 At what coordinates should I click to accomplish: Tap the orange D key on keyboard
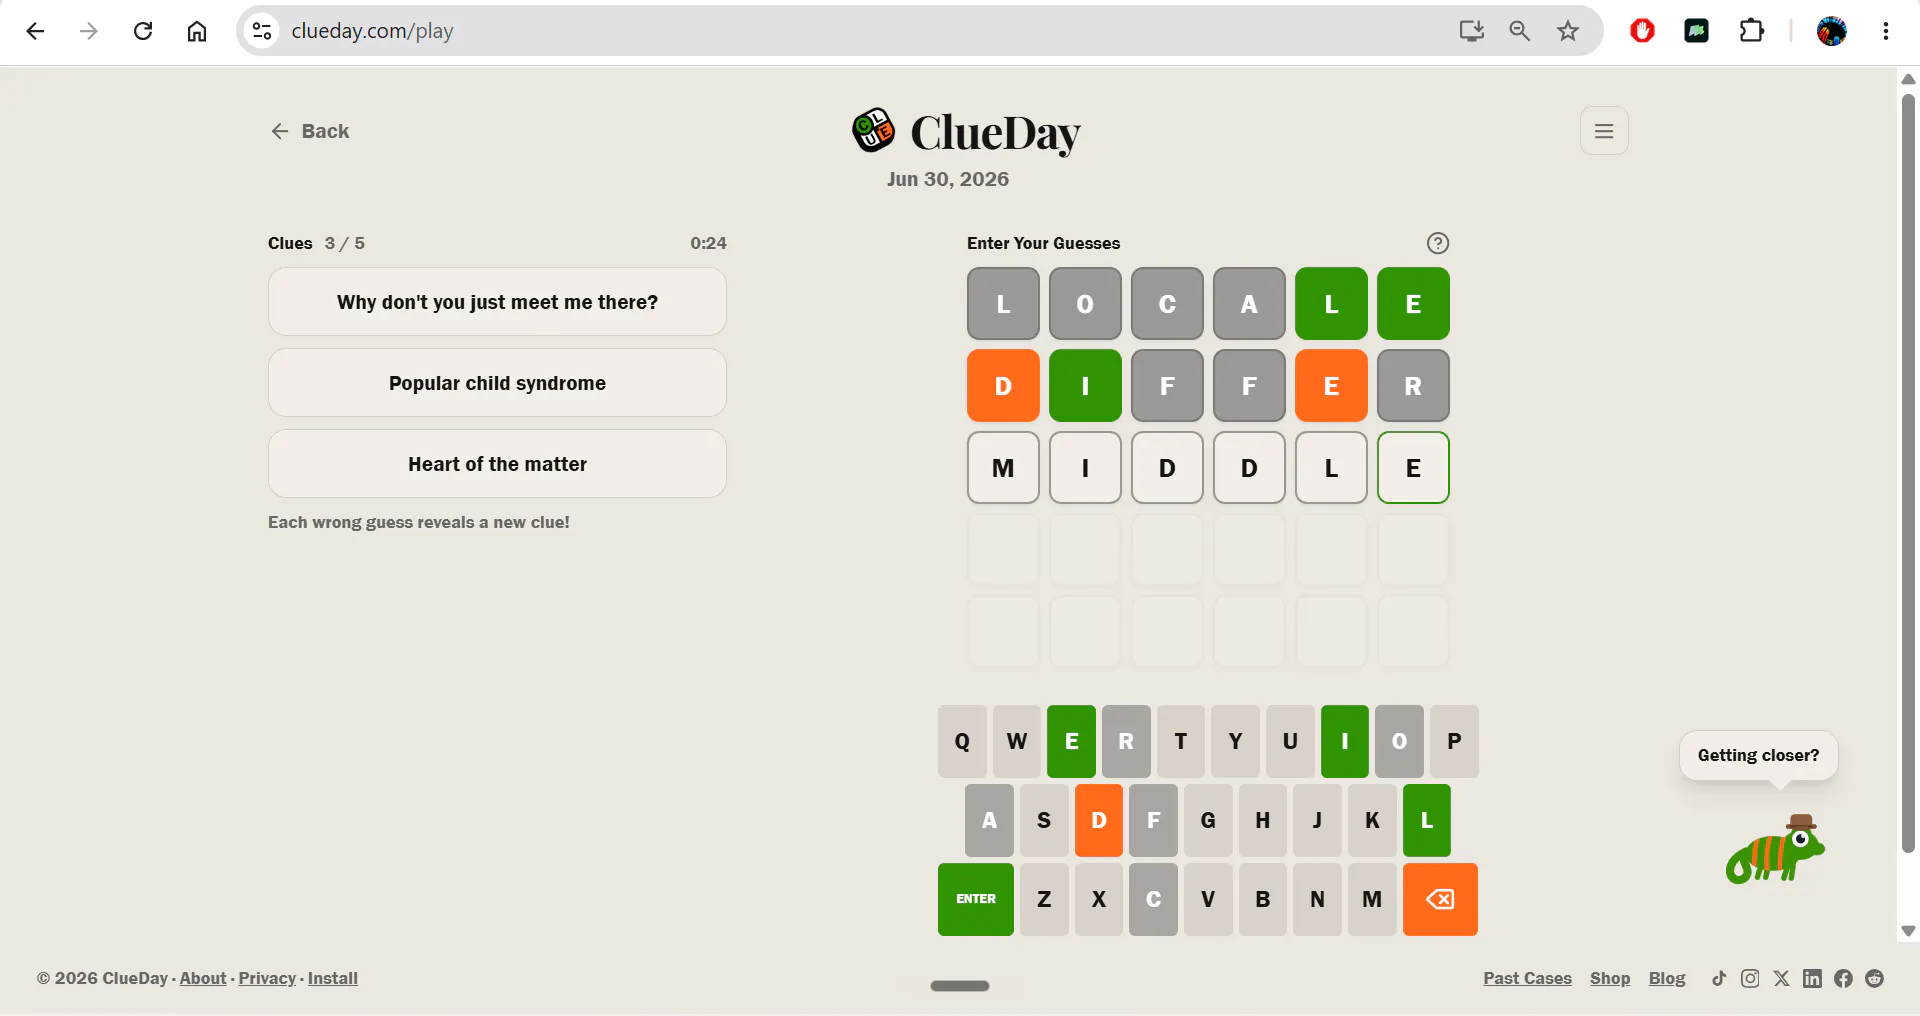pos(1099,820)
